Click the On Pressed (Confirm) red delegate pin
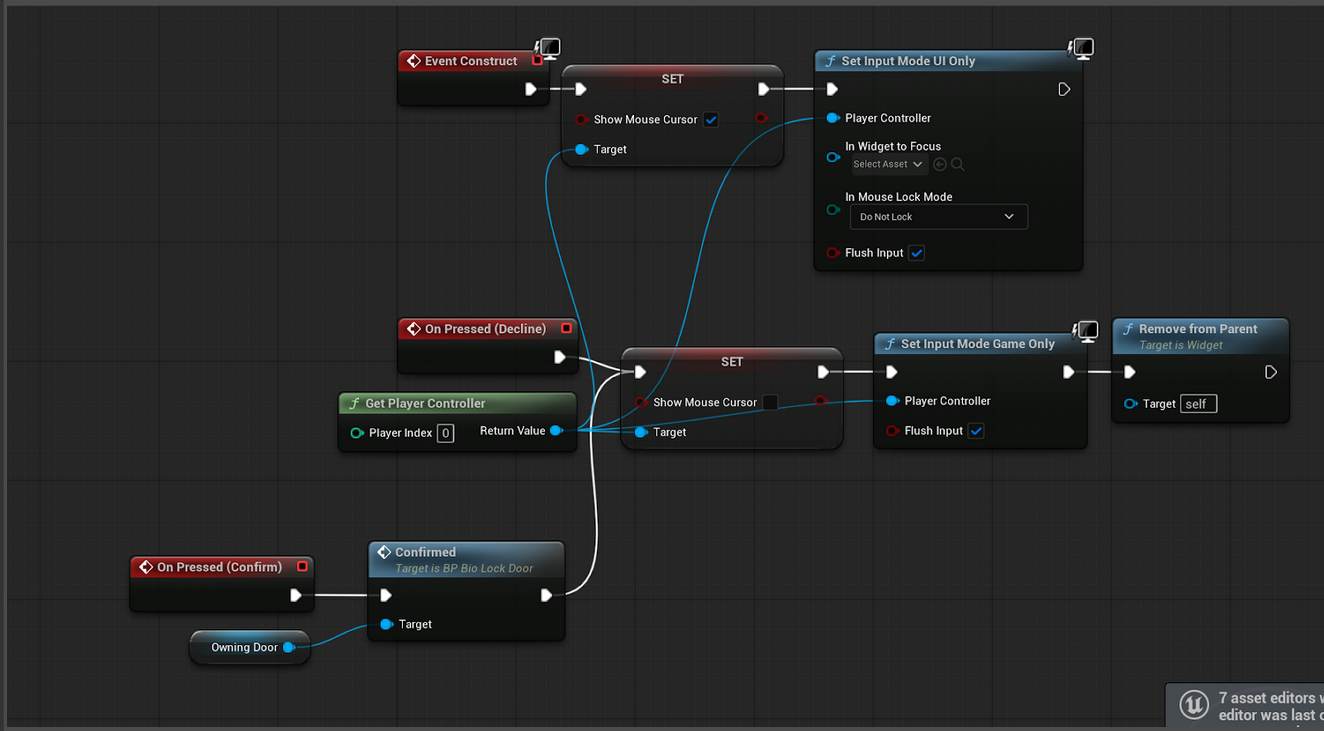Screen dimensions: 1324x731 tap(302, 566)
